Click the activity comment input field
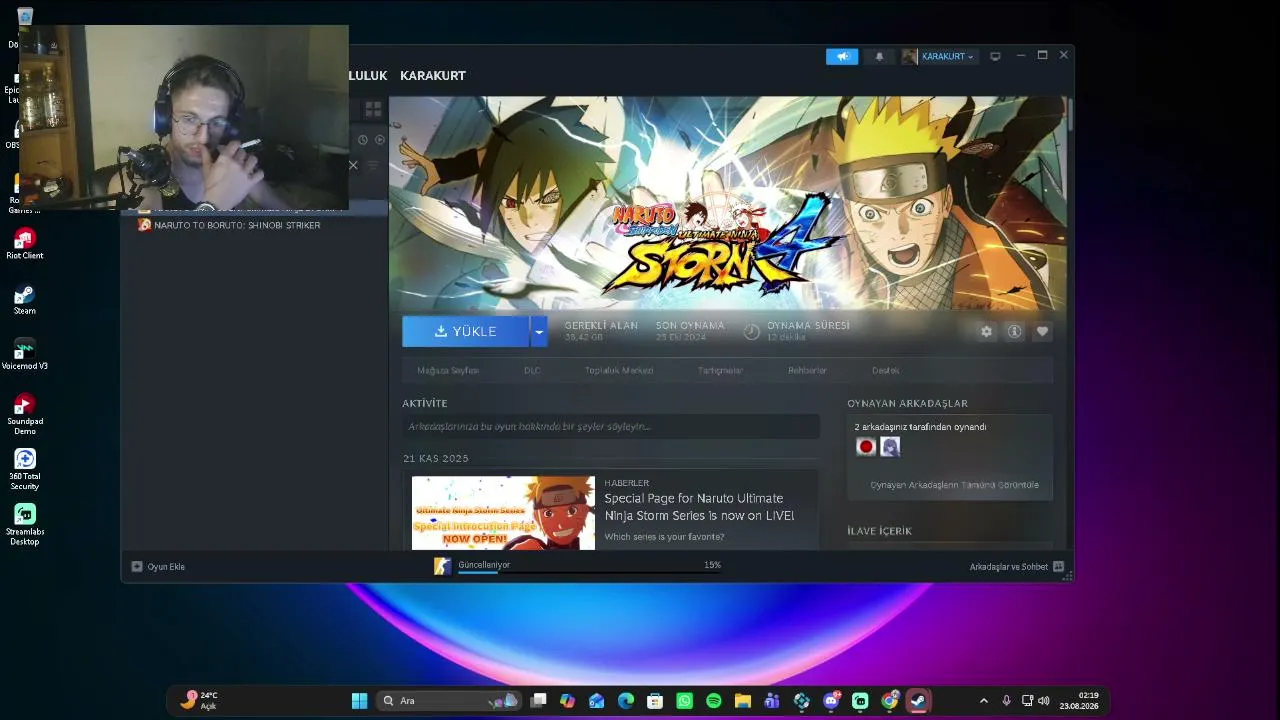This screenshot has height=720, width=1280. pos(611,427)
